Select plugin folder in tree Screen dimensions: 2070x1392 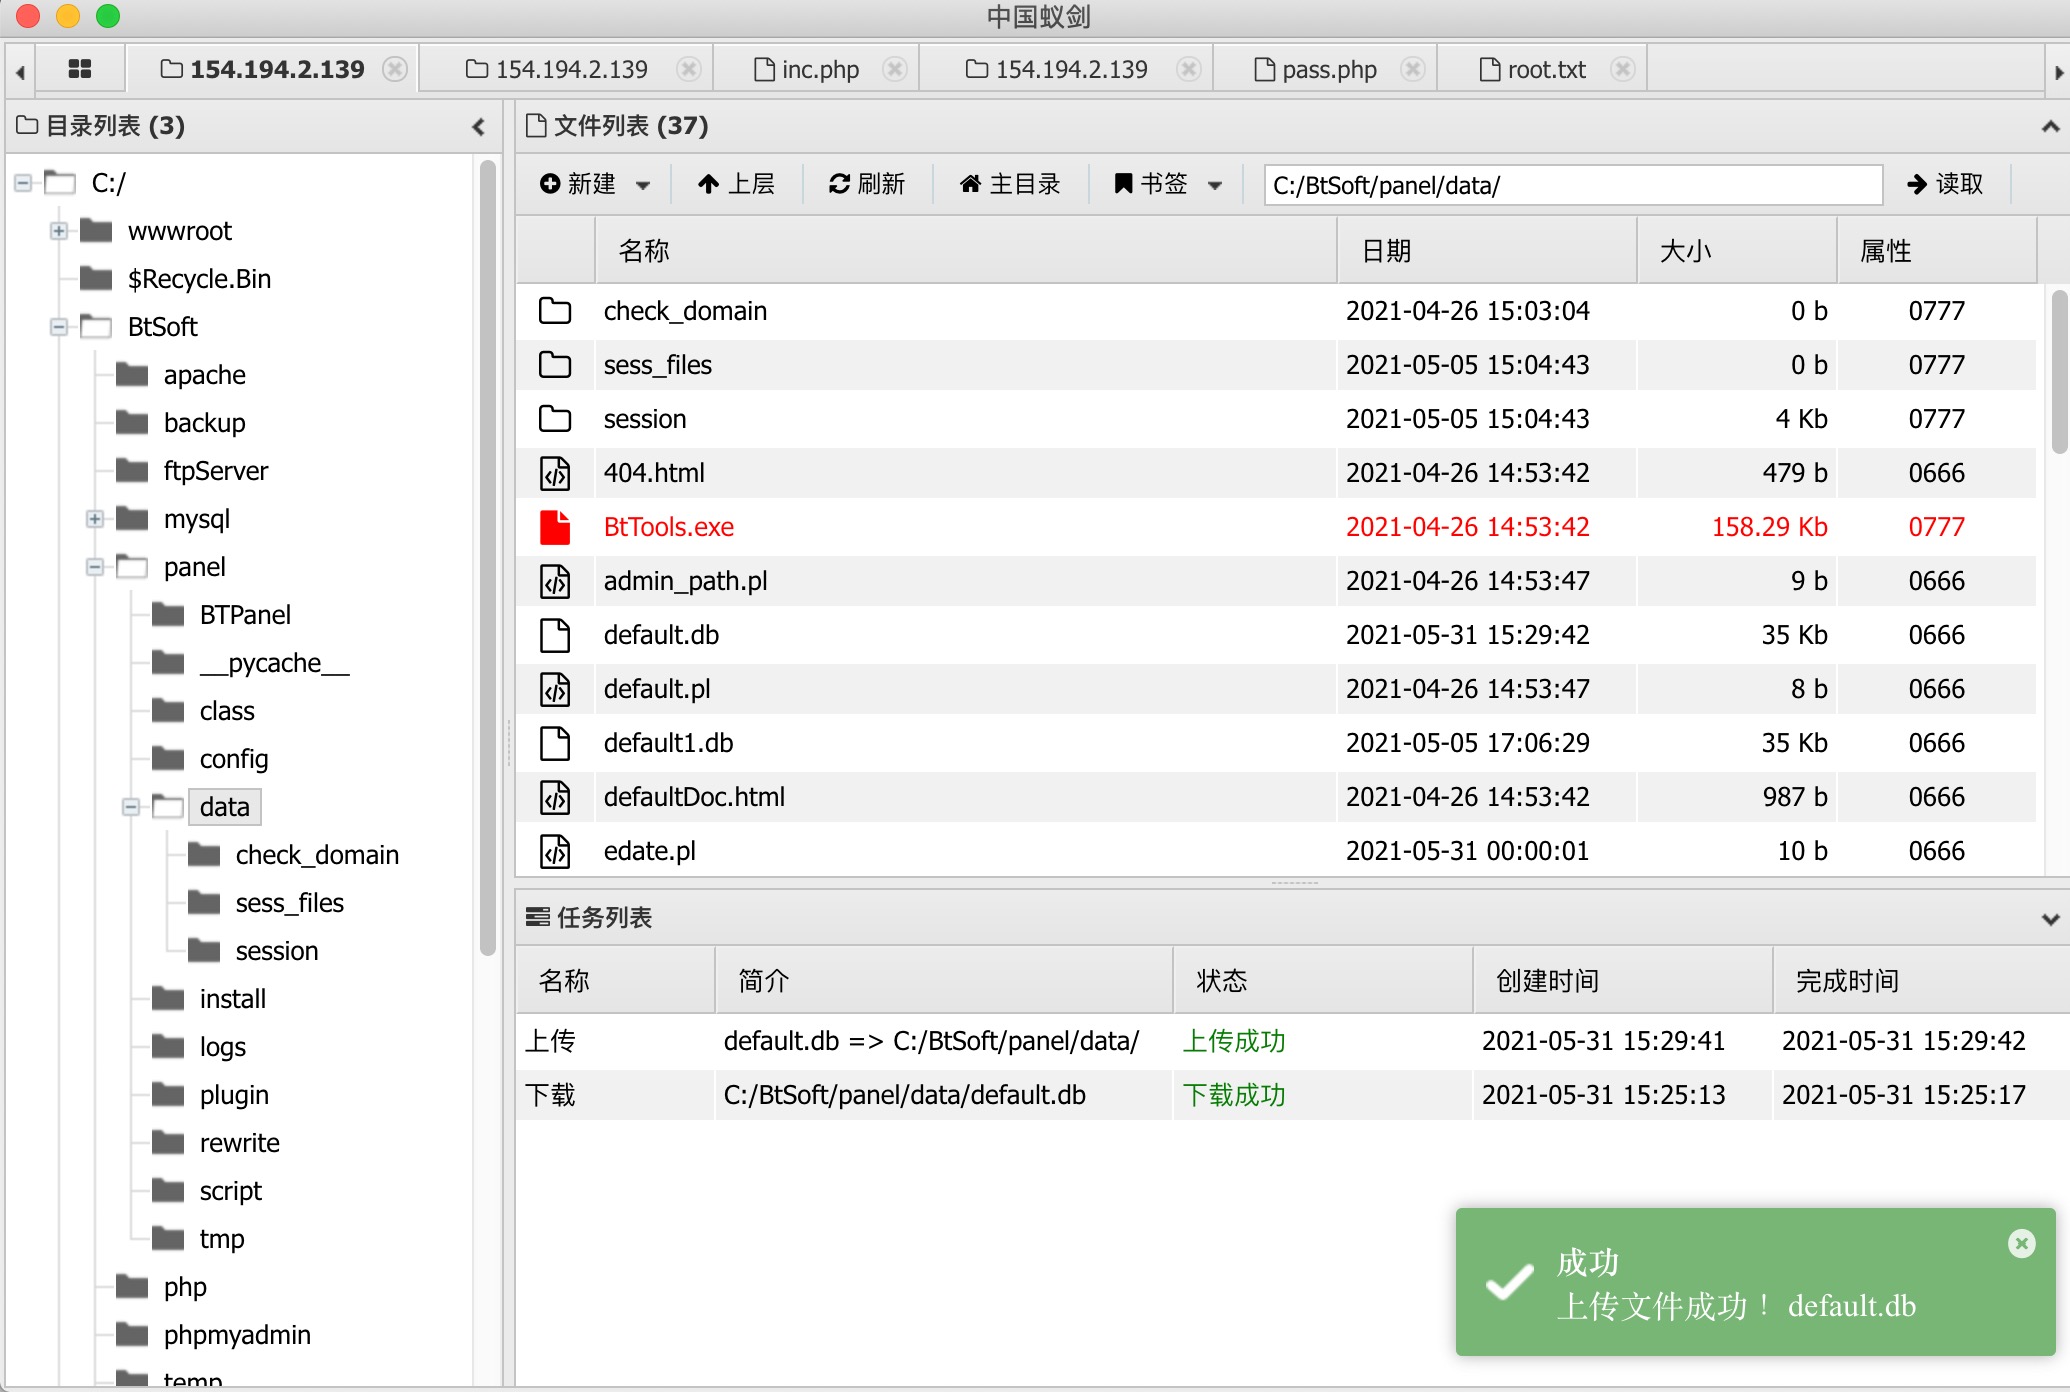(x=234, y=1095)
